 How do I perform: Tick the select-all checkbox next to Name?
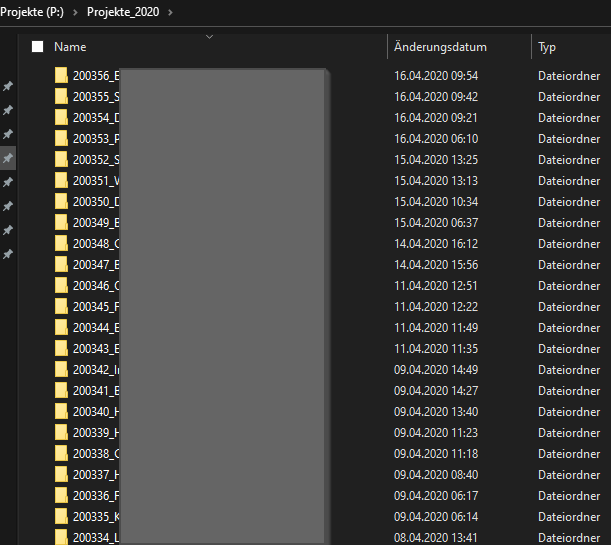[x=37, y=47]
